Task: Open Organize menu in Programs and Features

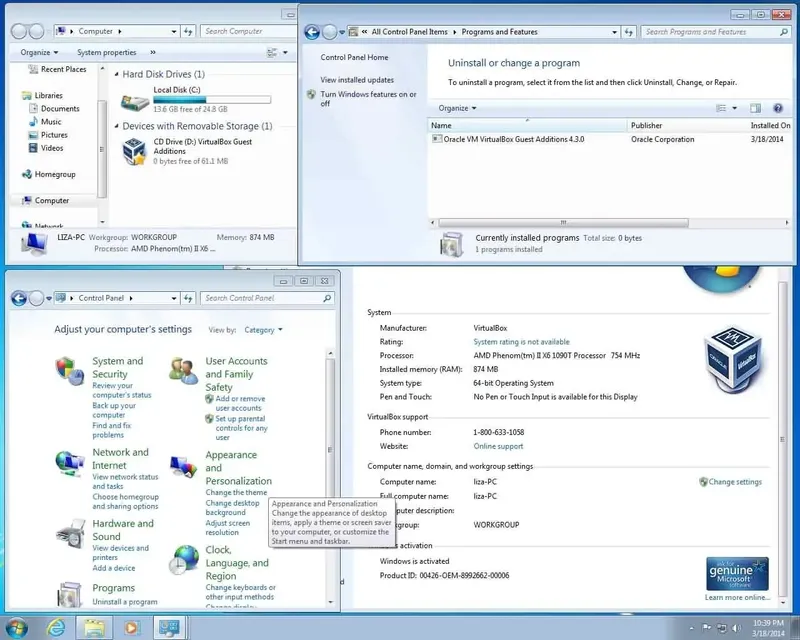Action: (457, 108)
